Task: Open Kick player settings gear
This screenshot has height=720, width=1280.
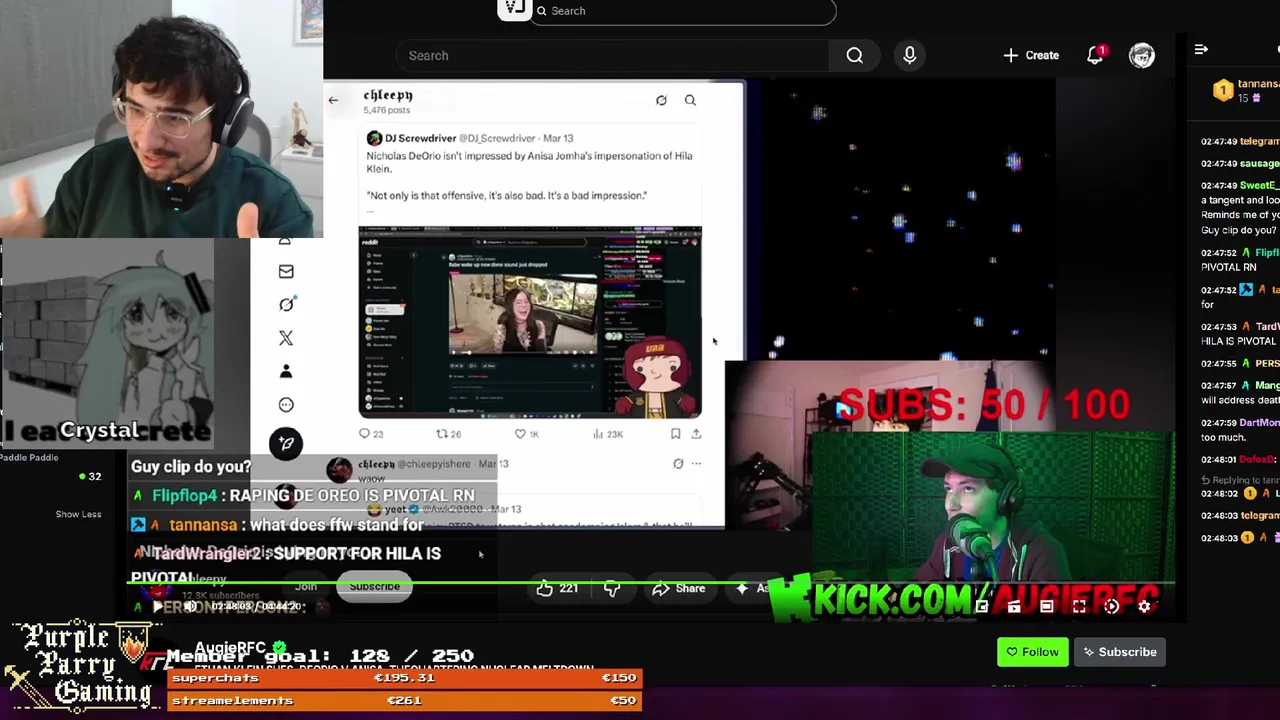Action: pyautogui.click(x=1145, y=606)
